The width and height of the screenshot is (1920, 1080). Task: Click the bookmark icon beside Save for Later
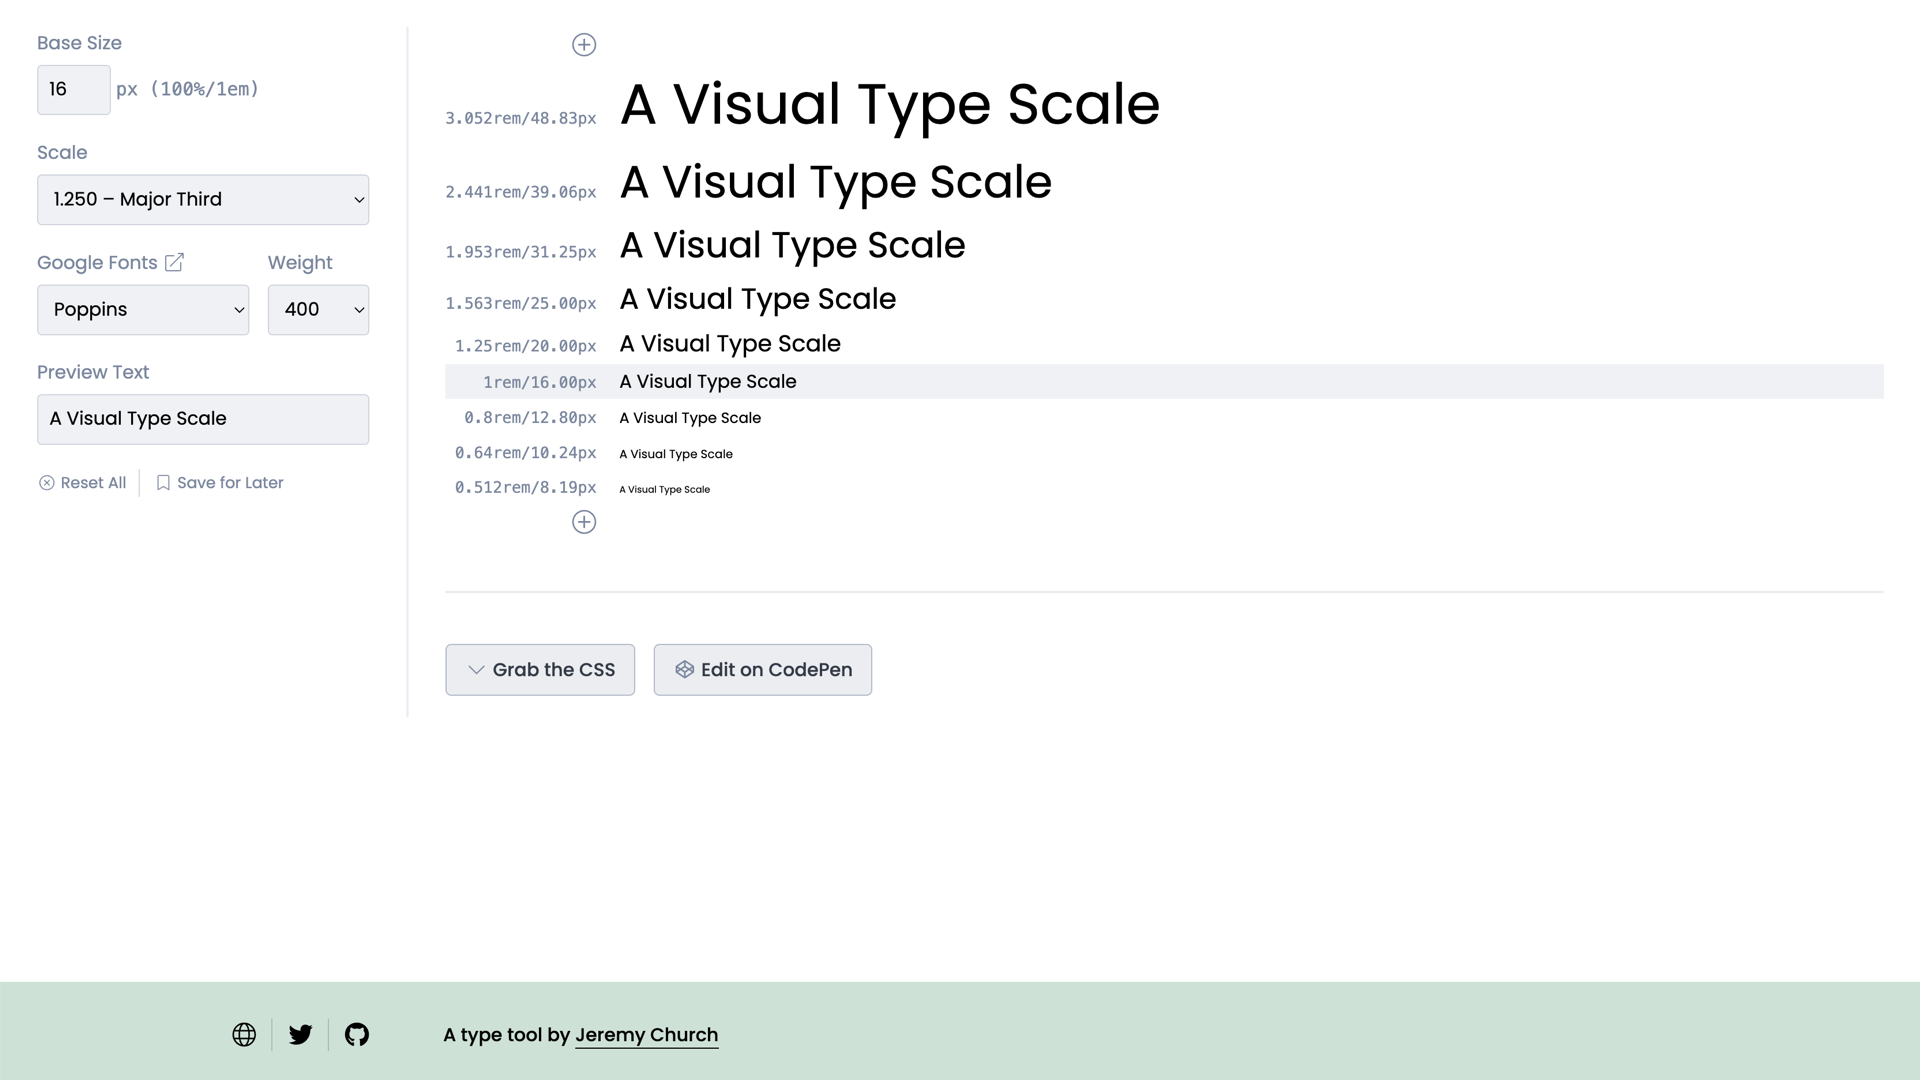163,482
